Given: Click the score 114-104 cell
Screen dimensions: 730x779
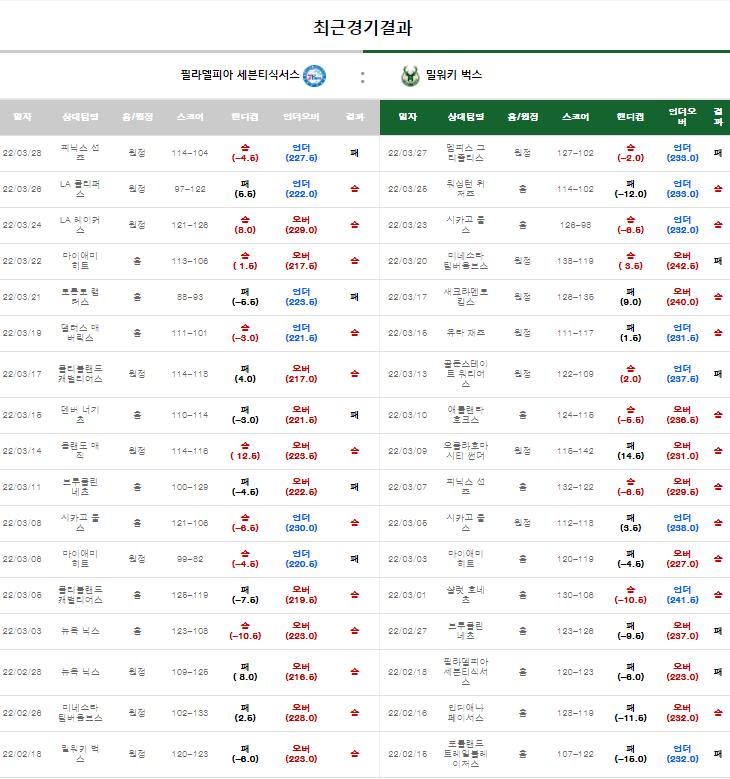Looking at the screenshot, I should (190, 153).
